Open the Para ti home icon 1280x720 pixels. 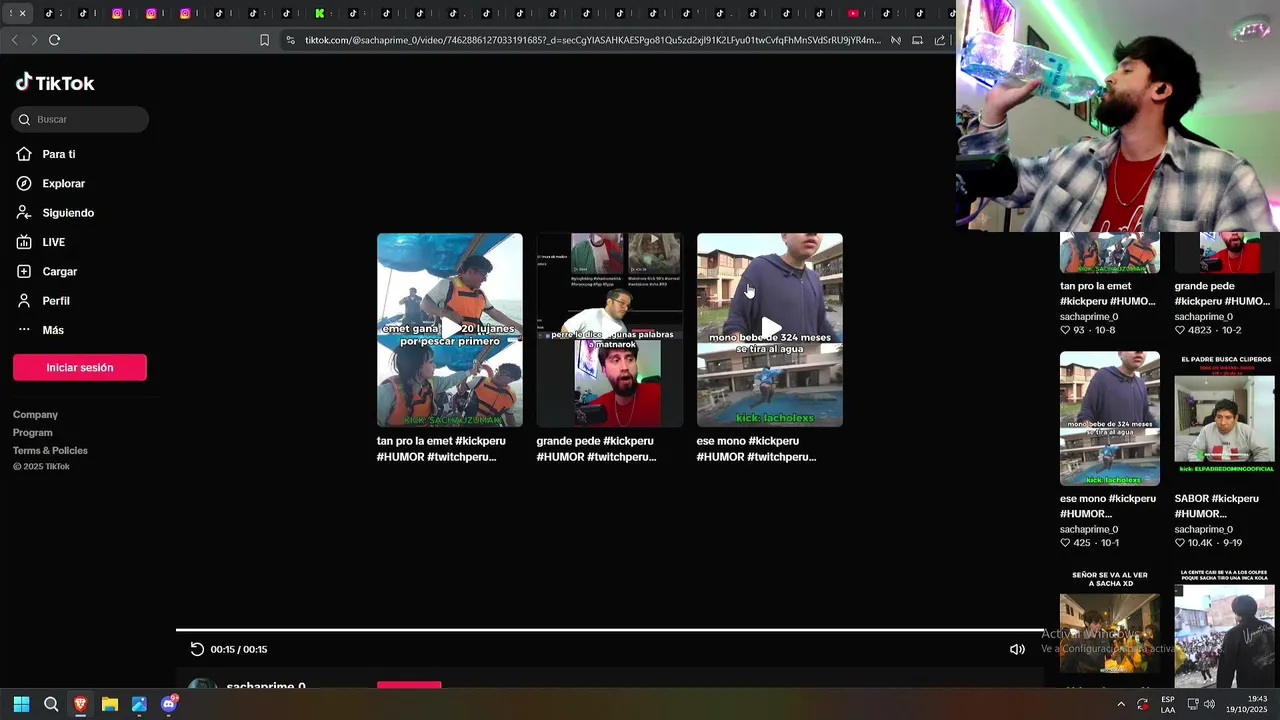point(24,154)
